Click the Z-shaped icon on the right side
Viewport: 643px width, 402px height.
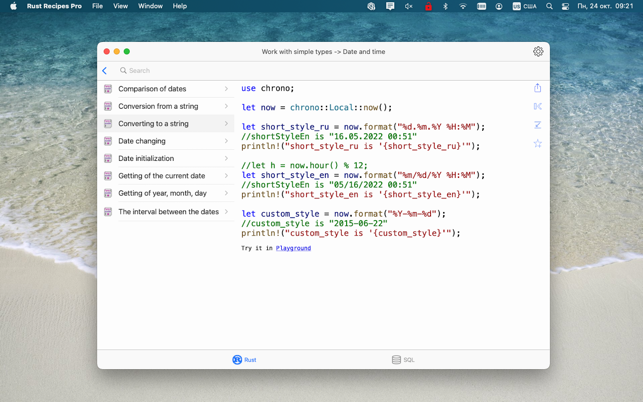538,125
